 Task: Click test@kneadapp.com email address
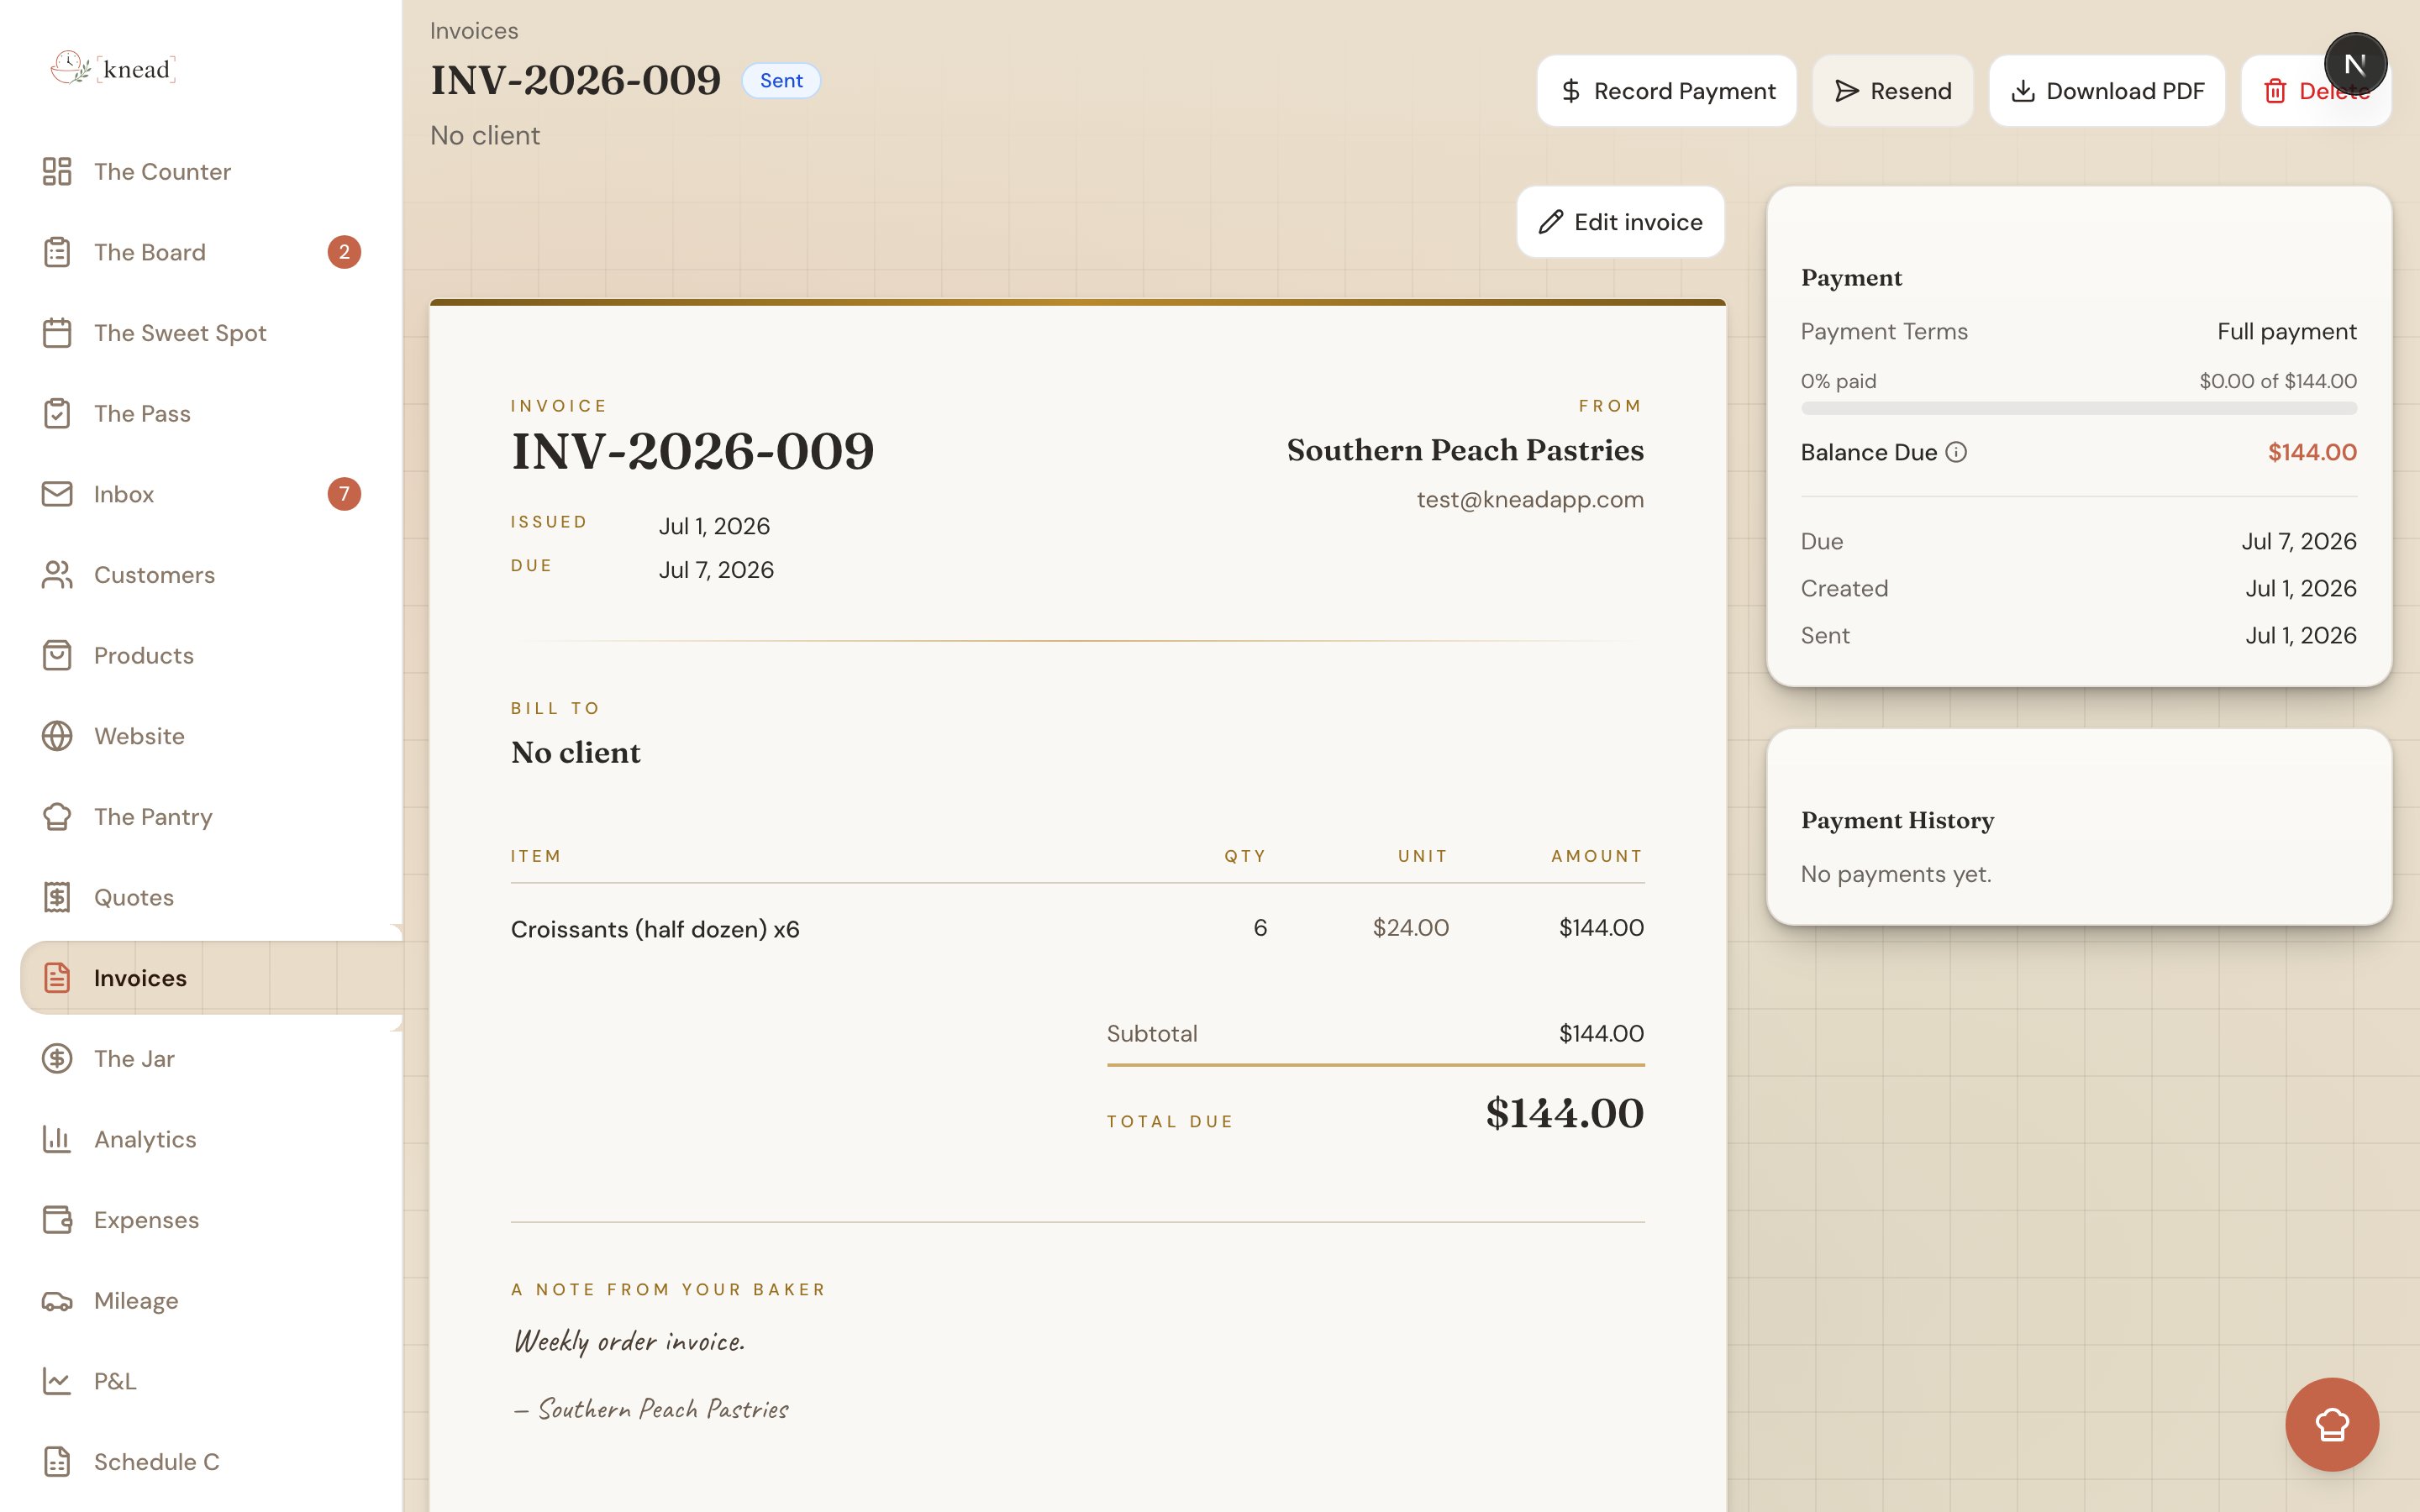click(1530, 499)
